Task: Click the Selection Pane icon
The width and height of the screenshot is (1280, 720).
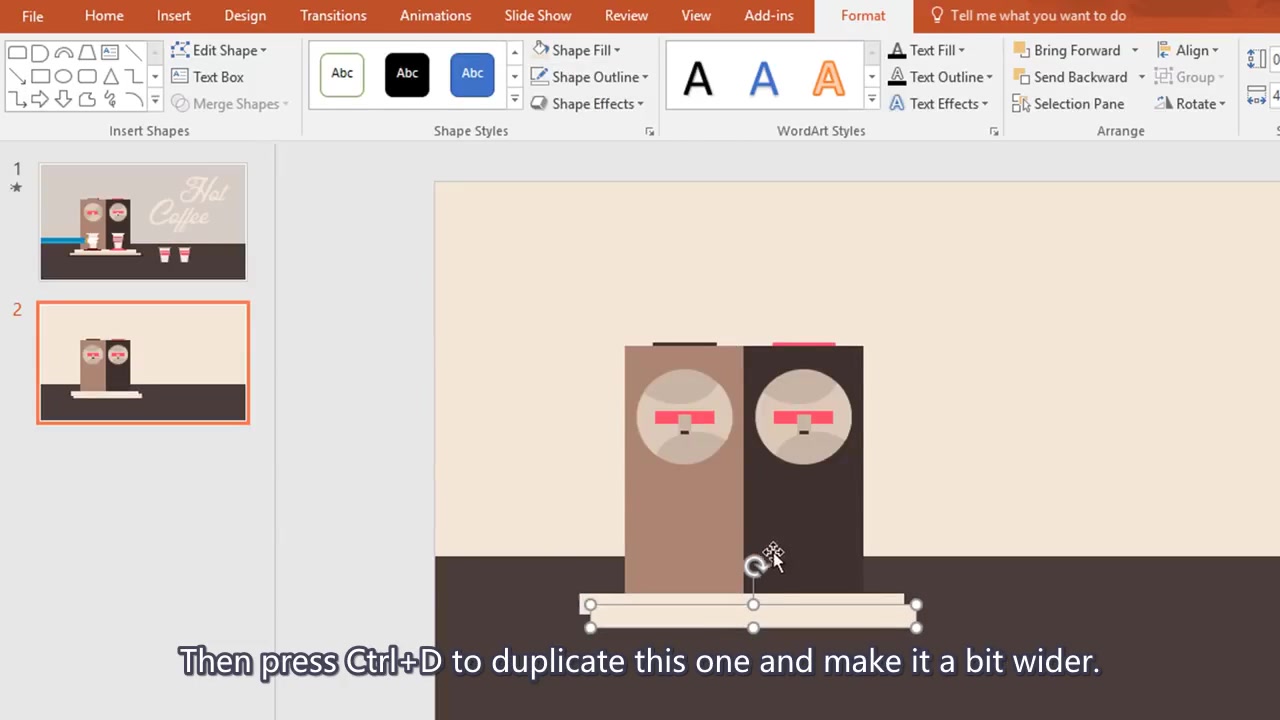Action: (x=1021, y=103)
